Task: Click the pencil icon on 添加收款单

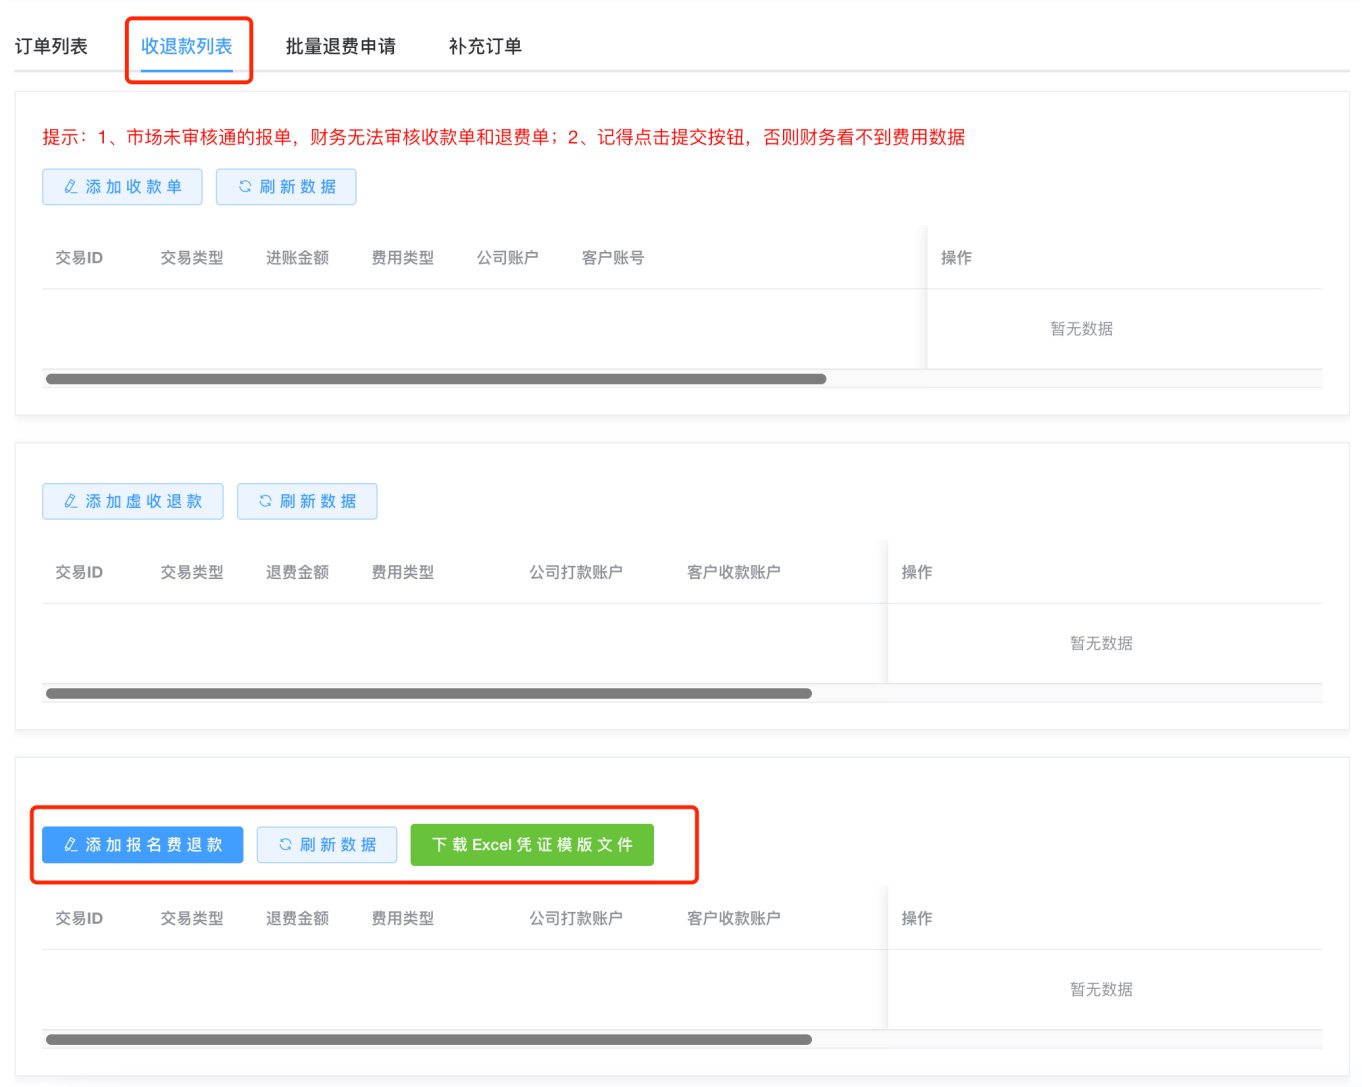Action: 71,187
